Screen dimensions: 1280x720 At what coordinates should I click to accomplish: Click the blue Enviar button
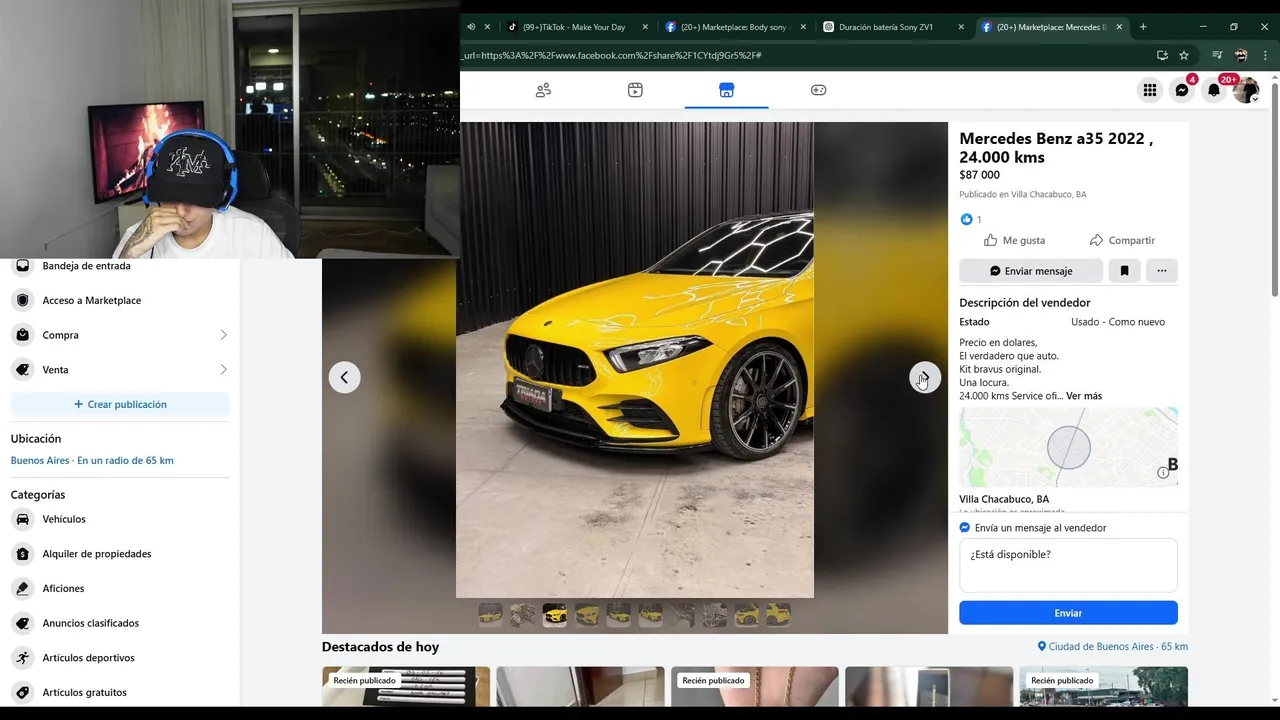(x=1068, y=613)
